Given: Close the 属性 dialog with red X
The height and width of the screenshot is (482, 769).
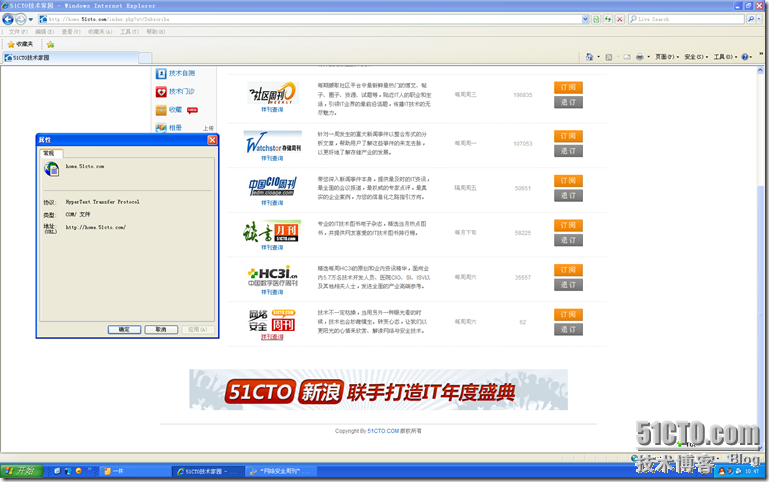Looking at the screenshot, I should coord(212,140).
